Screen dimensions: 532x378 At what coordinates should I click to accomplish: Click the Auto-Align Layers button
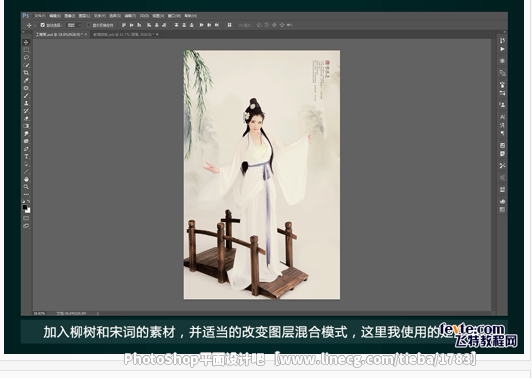coord(229,25)
